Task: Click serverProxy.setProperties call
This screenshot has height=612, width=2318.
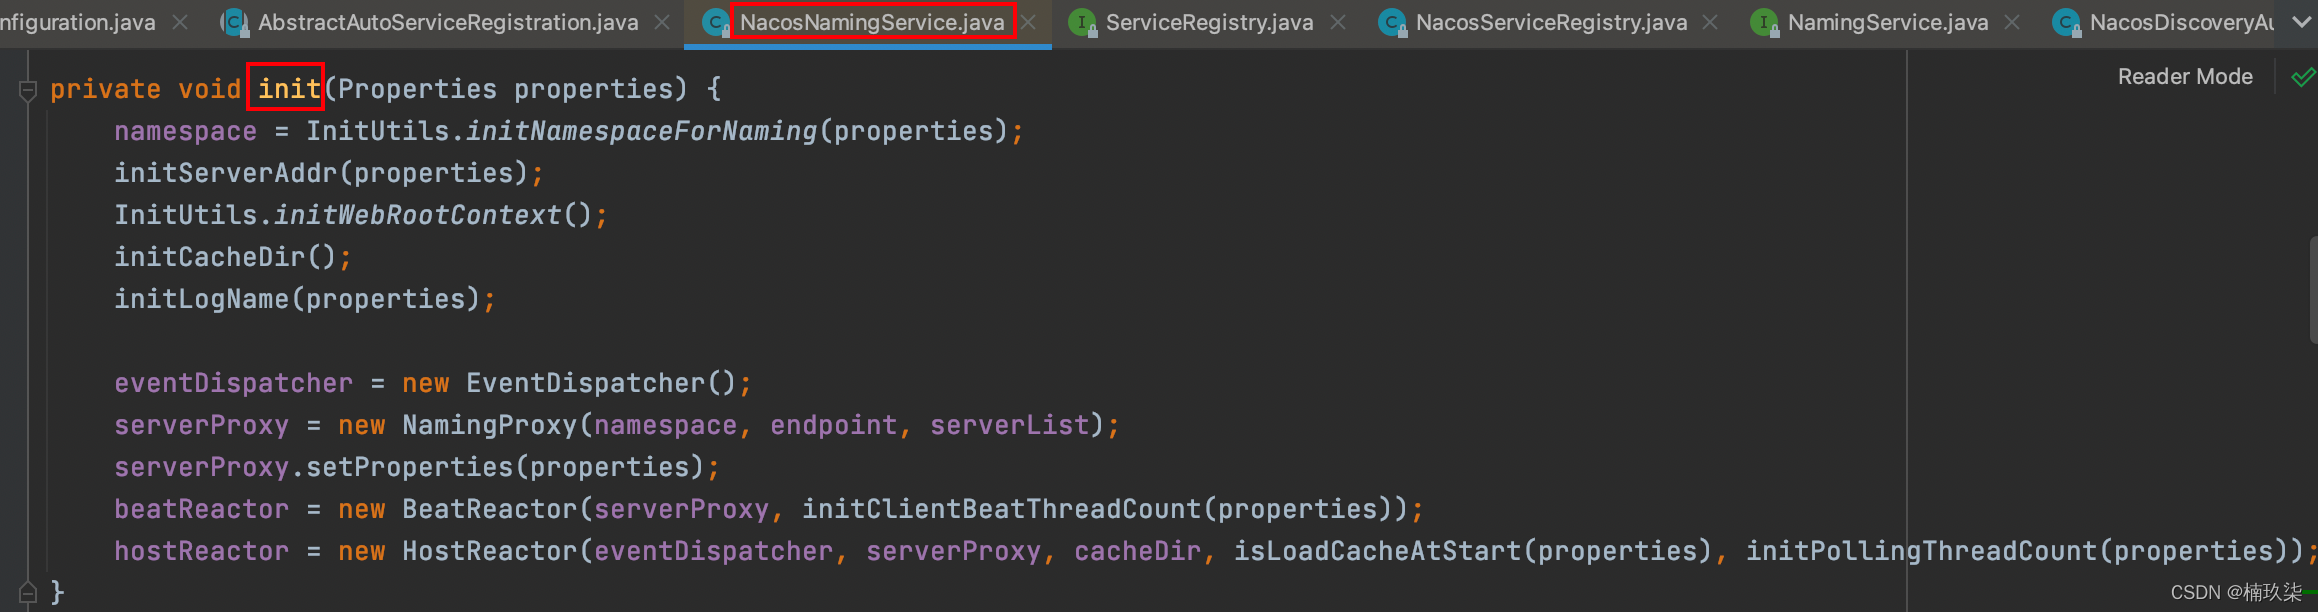Action: coord(408,467)
